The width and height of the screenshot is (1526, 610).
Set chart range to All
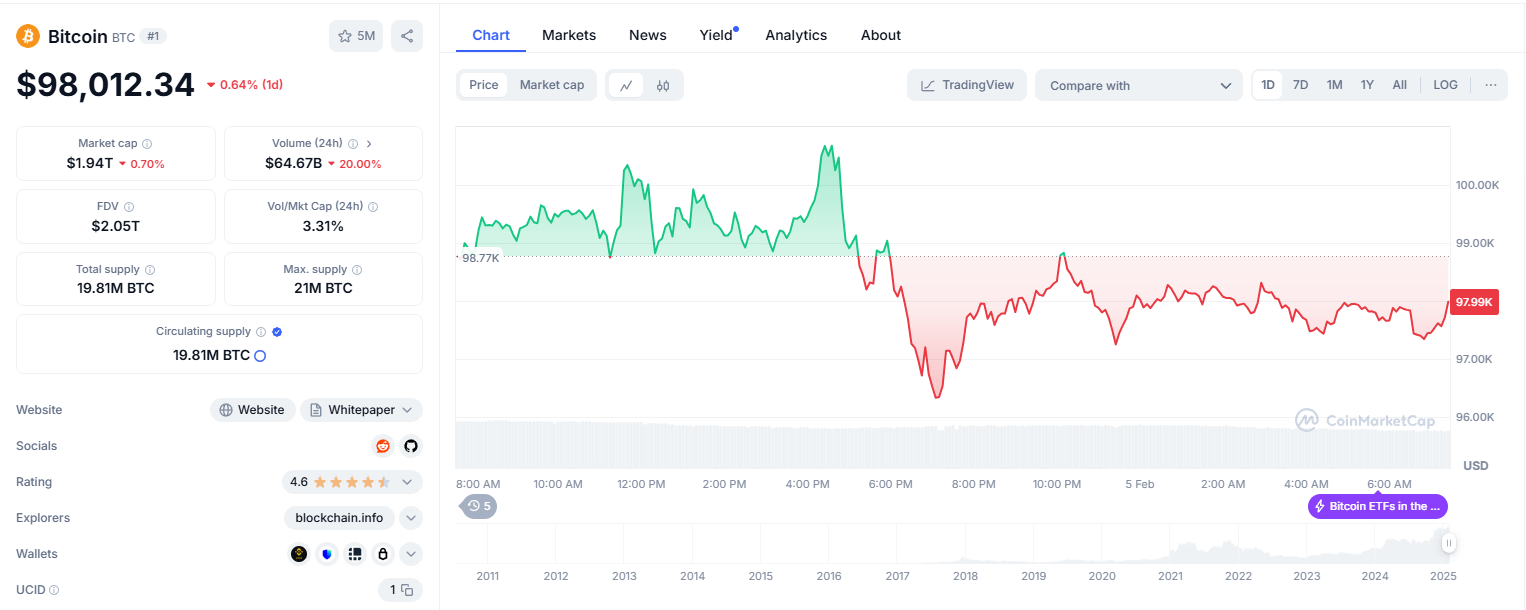(x=1400, y=85)
